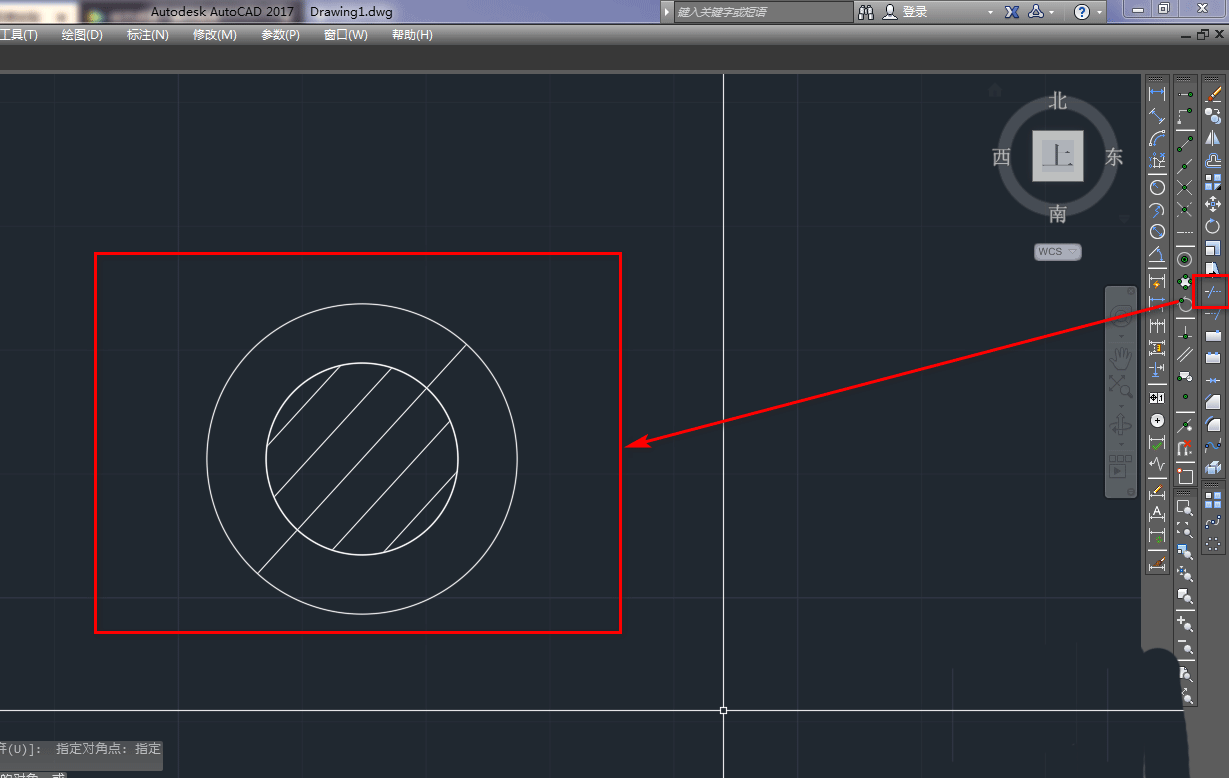Click the Zoom Extents tool

[1185, 696]
